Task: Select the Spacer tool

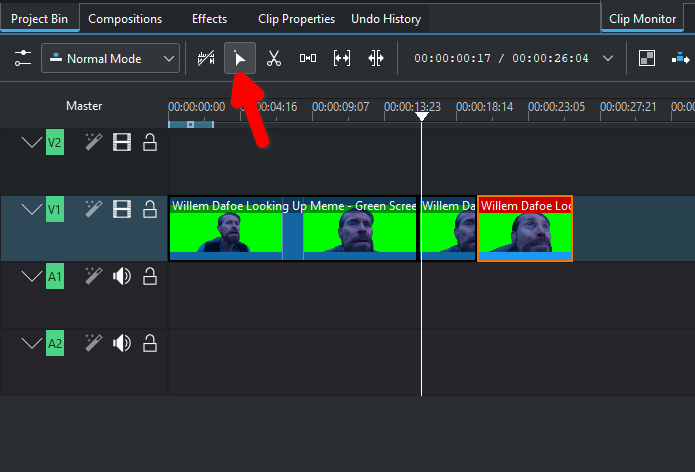Action: tap(308, 58)
